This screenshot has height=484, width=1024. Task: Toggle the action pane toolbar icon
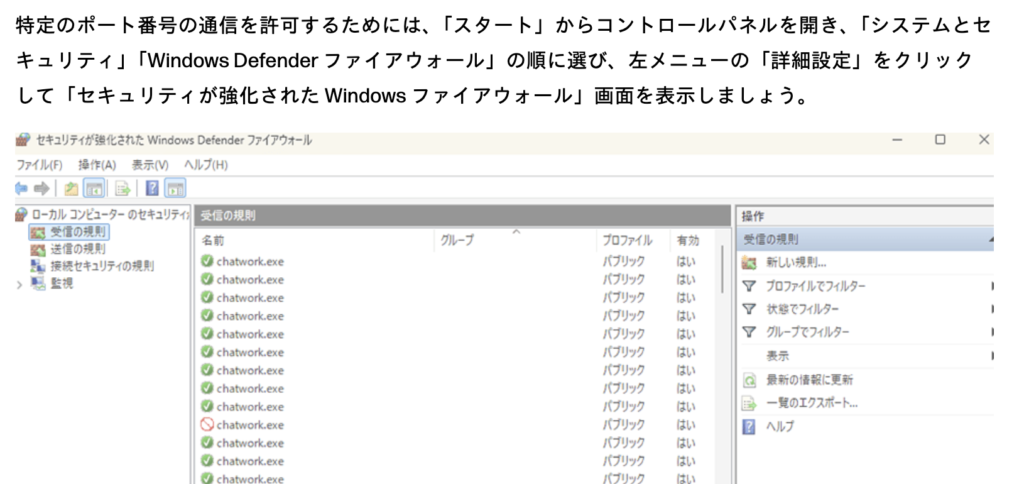point(175,188)
